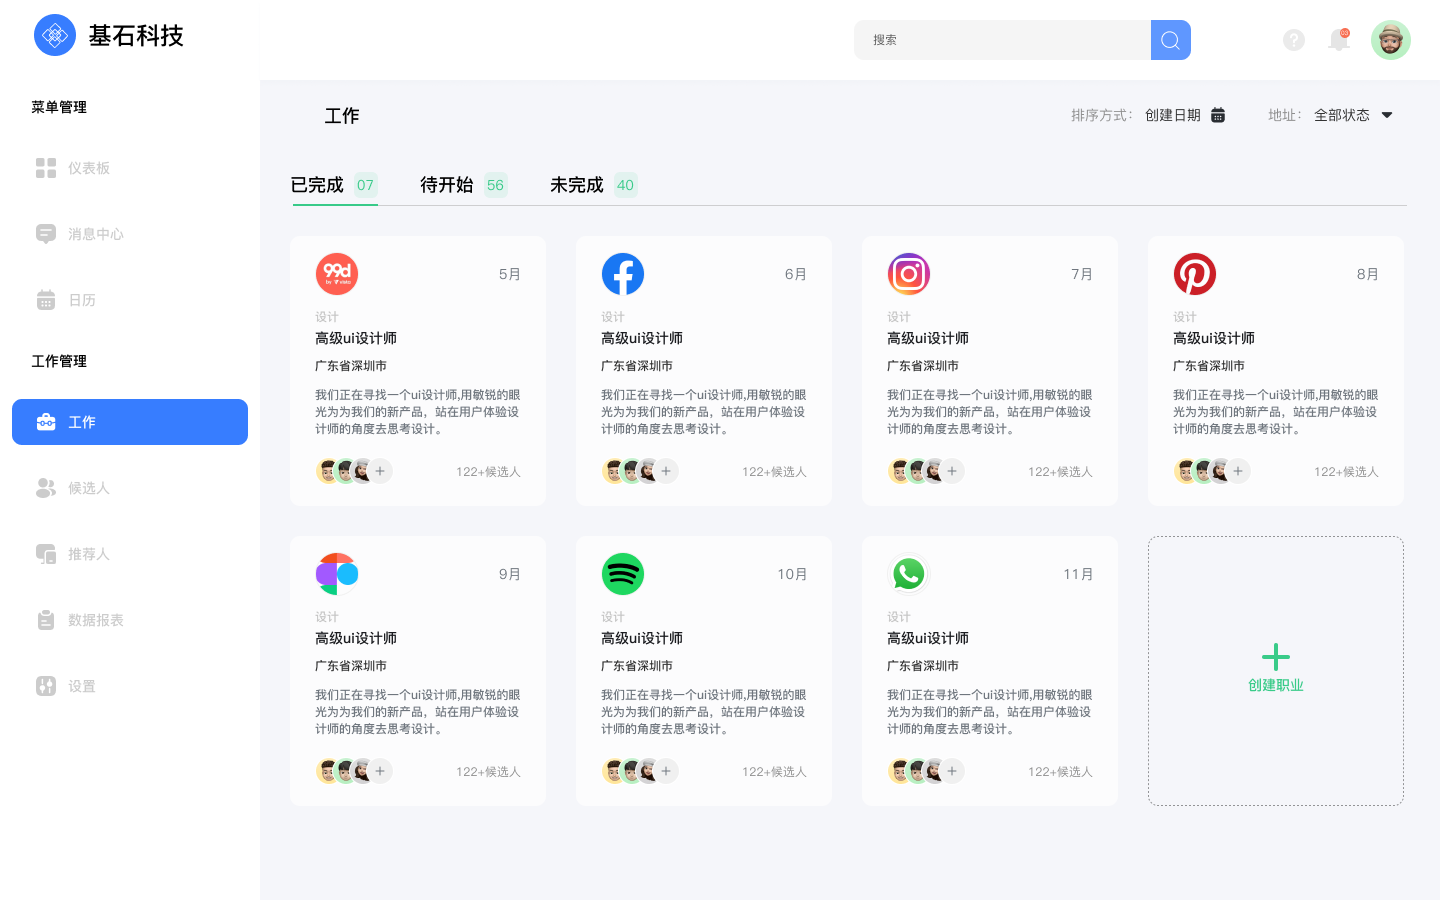Image resolution: width=1440 pixels, height=900 pixels.
Task: Add candidate with plus on 5月 card
Action: tap(380, 471)
